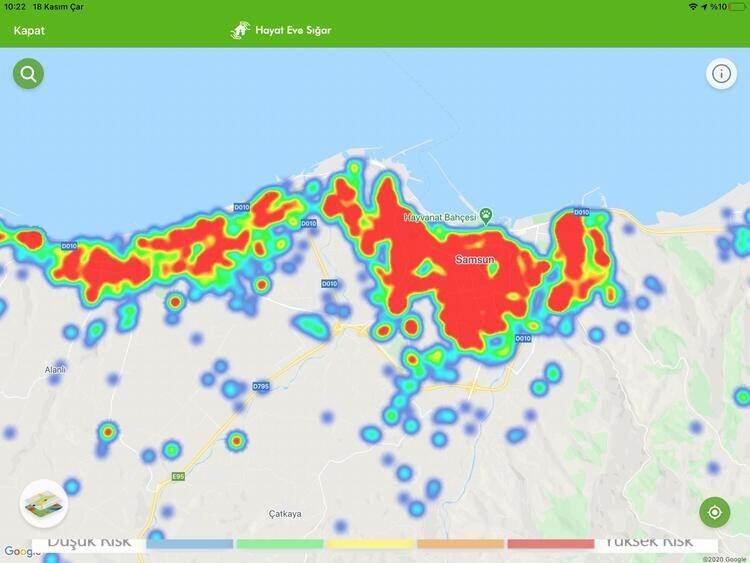
Task: Select the green legend color bar
Action: click(x=279, y=544)
